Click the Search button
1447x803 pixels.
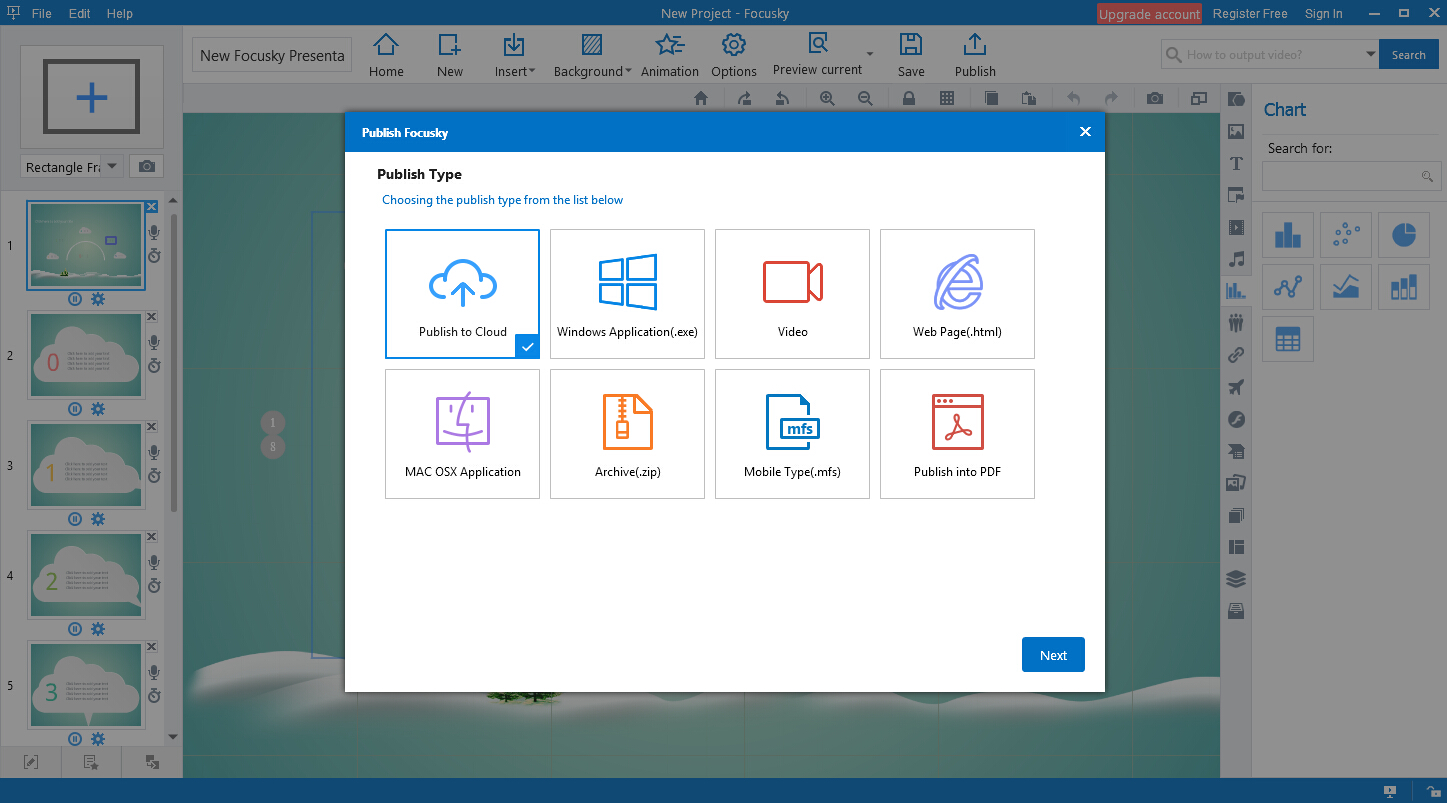[1408, 55]
